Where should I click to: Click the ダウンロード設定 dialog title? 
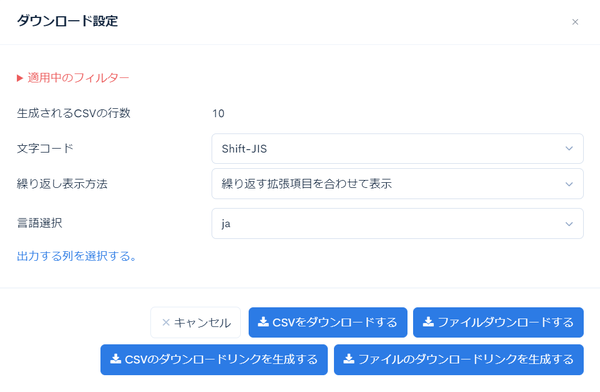67,21
